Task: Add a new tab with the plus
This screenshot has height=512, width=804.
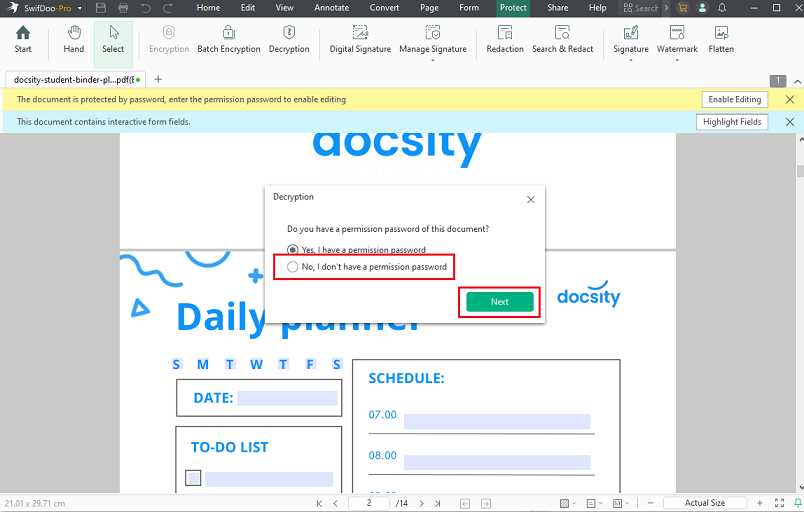Action: coord(158,79)
